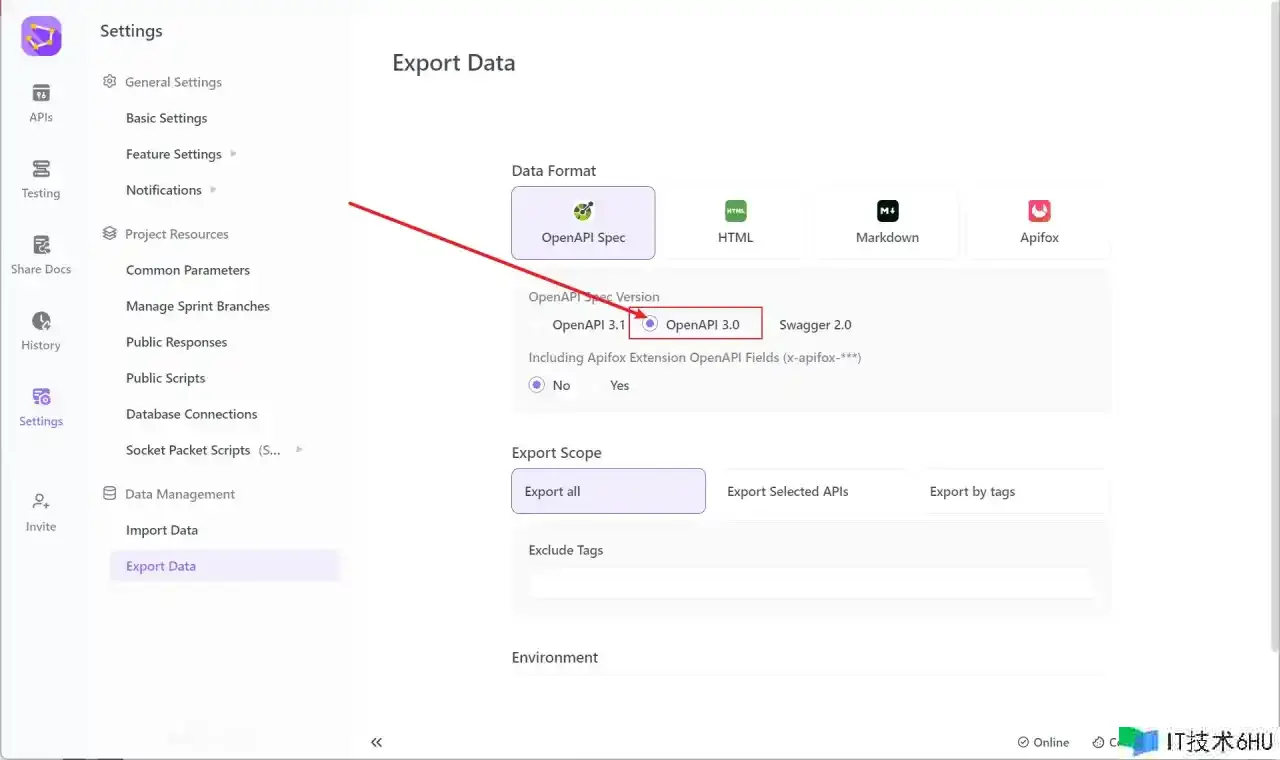
Task: Select the HTML data format
Action: [x=735, y=223]
